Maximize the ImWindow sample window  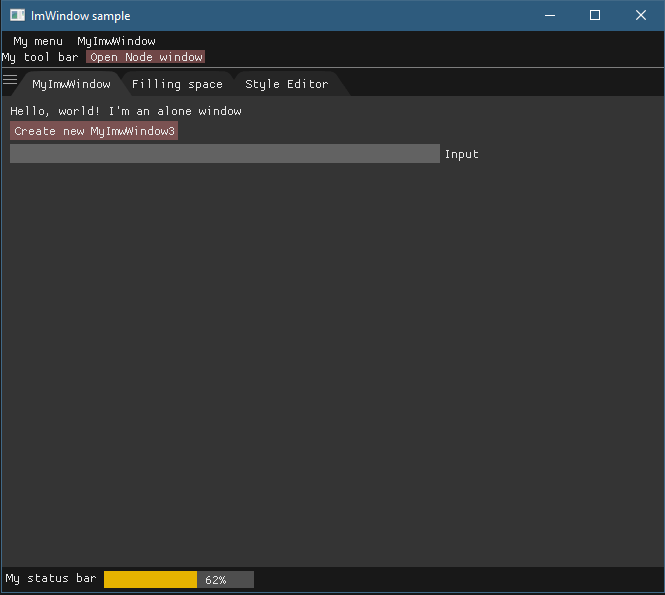tap(595, 15)
